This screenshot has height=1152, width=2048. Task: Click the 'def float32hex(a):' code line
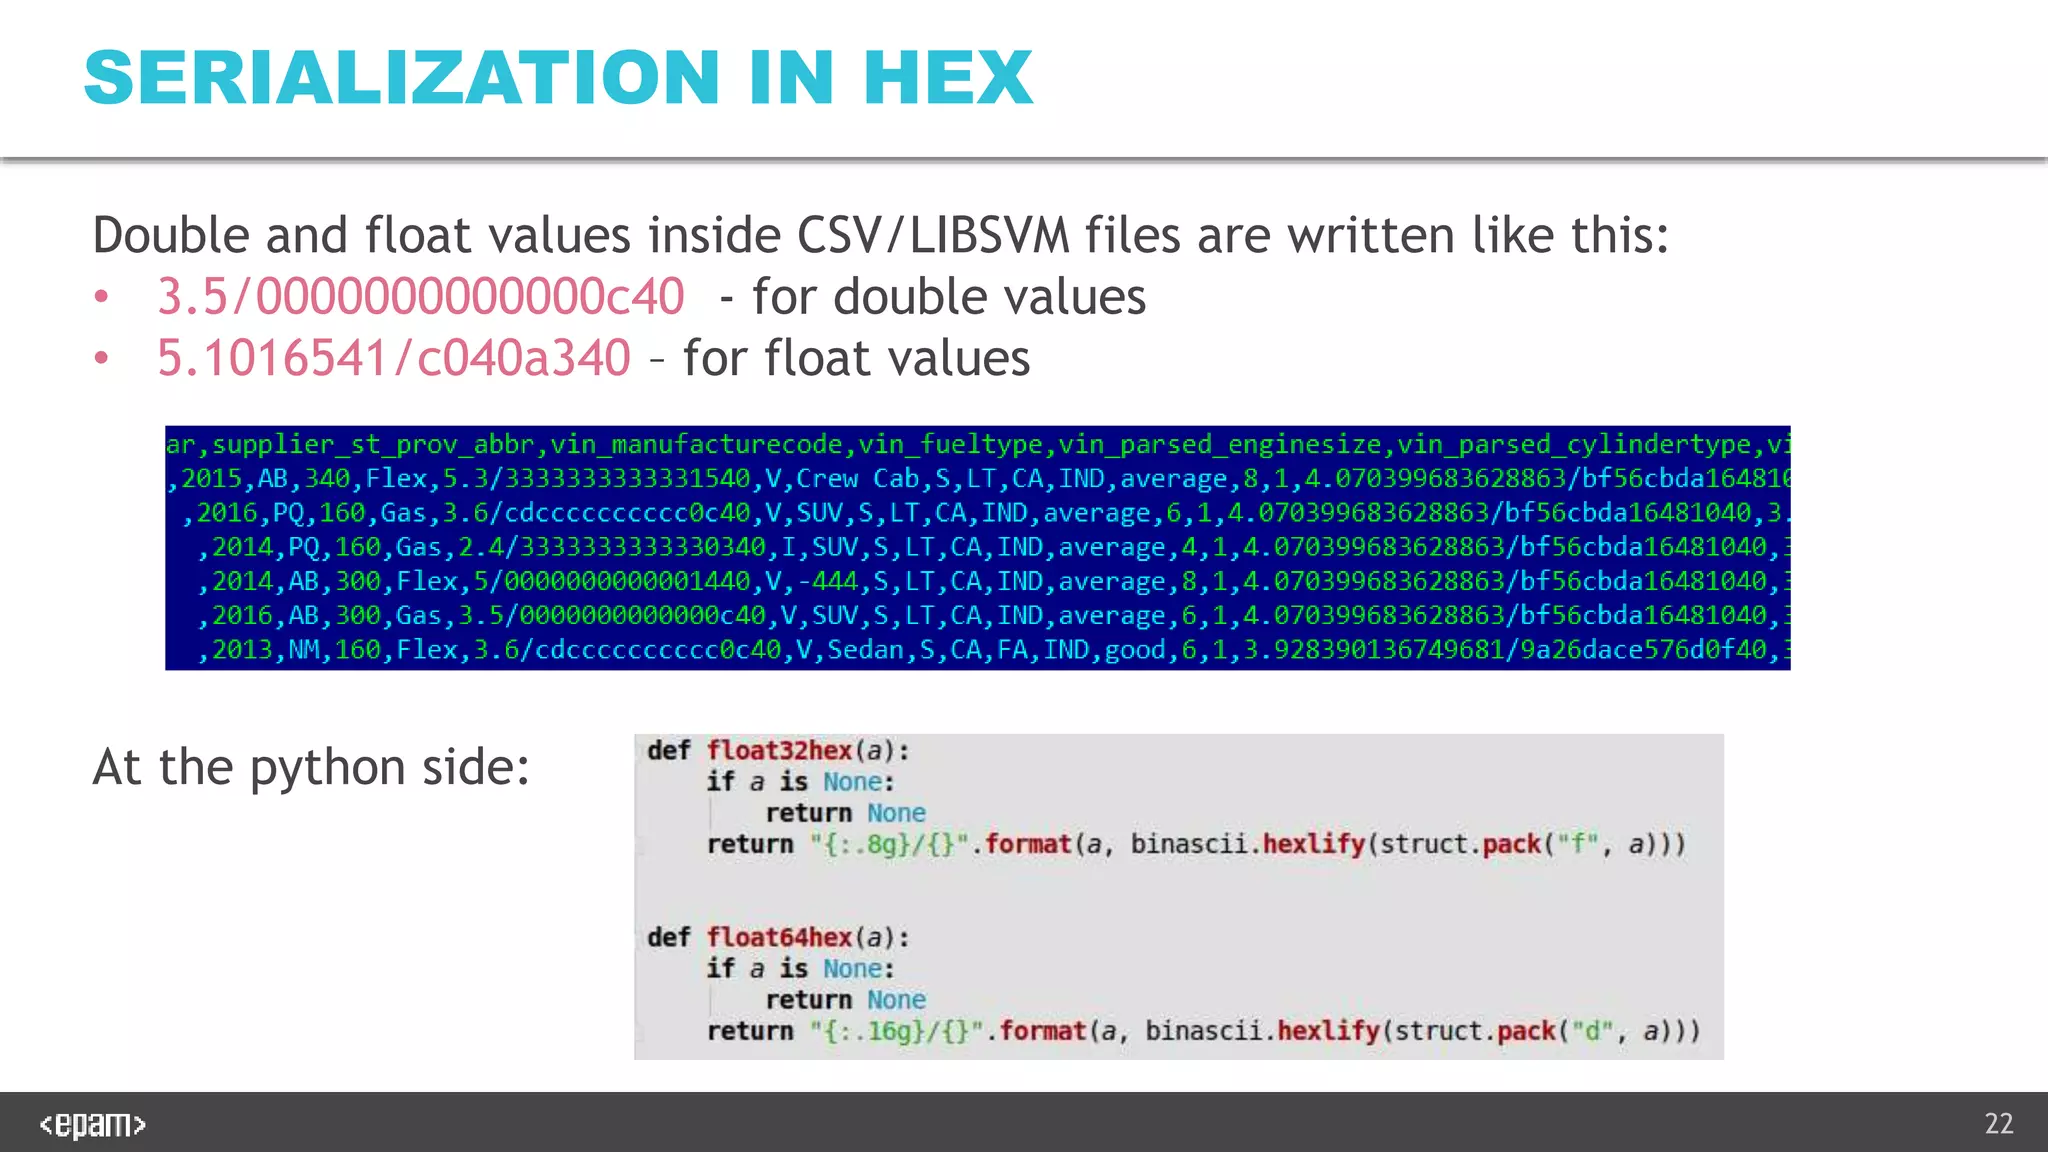(x=778, y=751)
